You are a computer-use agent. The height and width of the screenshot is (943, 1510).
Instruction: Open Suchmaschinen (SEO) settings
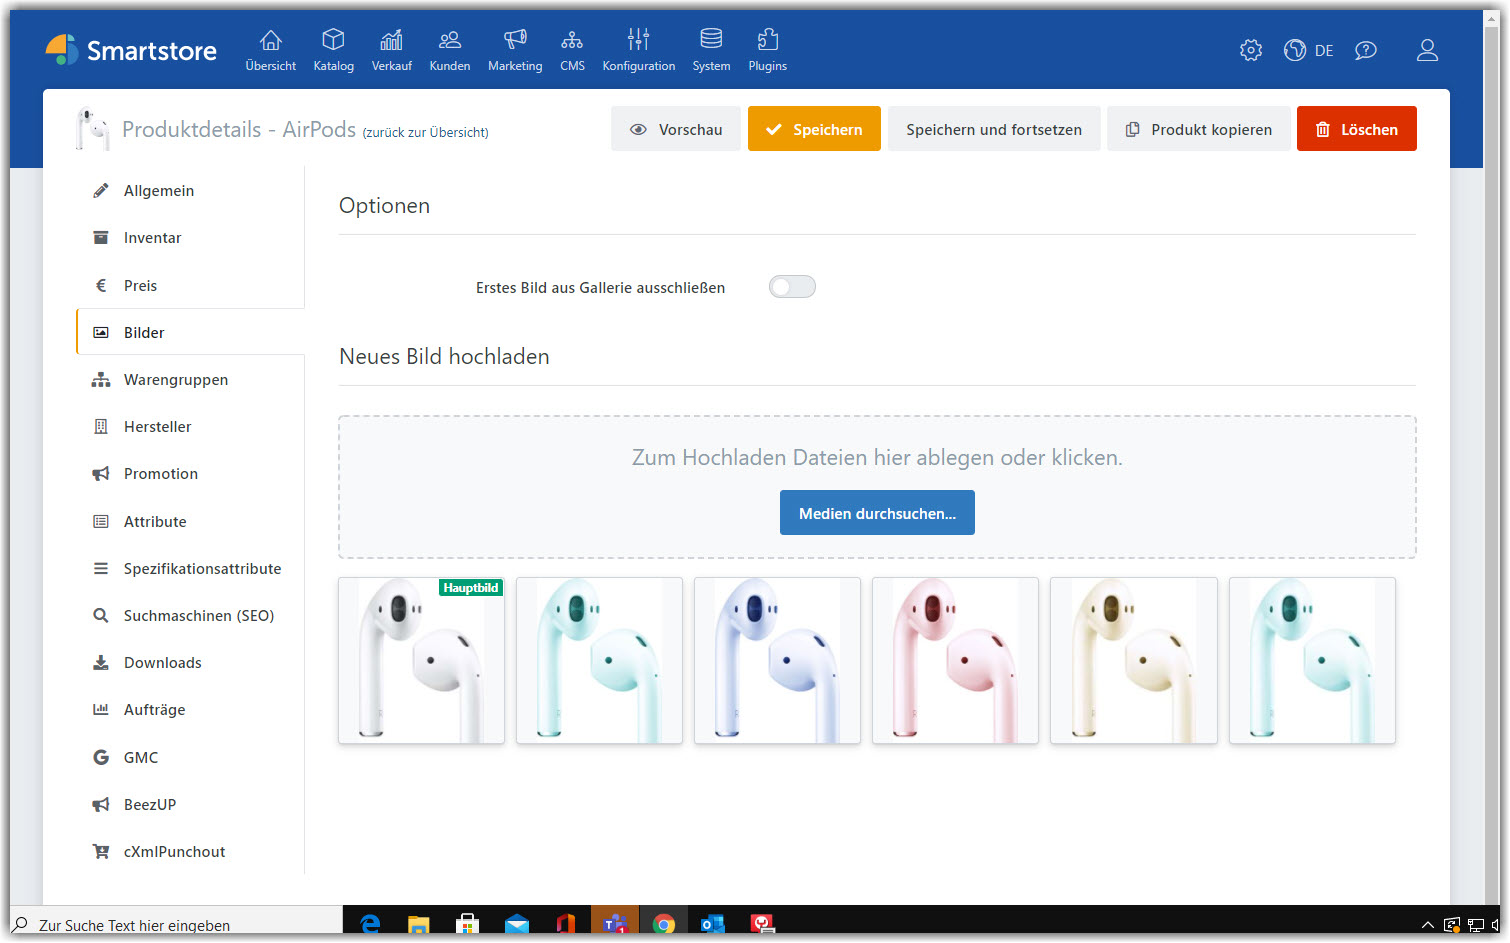tap(198, 615)
